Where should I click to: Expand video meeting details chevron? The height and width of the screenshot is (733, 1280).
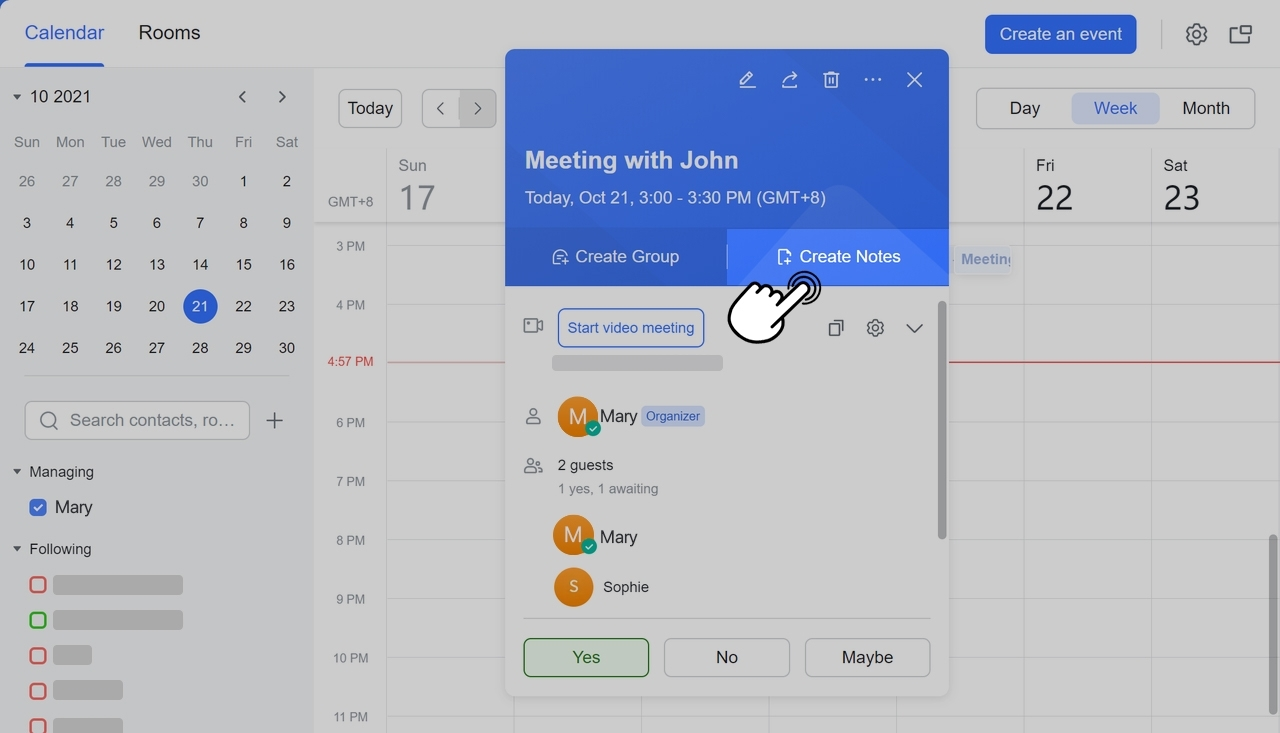(914, 328)
